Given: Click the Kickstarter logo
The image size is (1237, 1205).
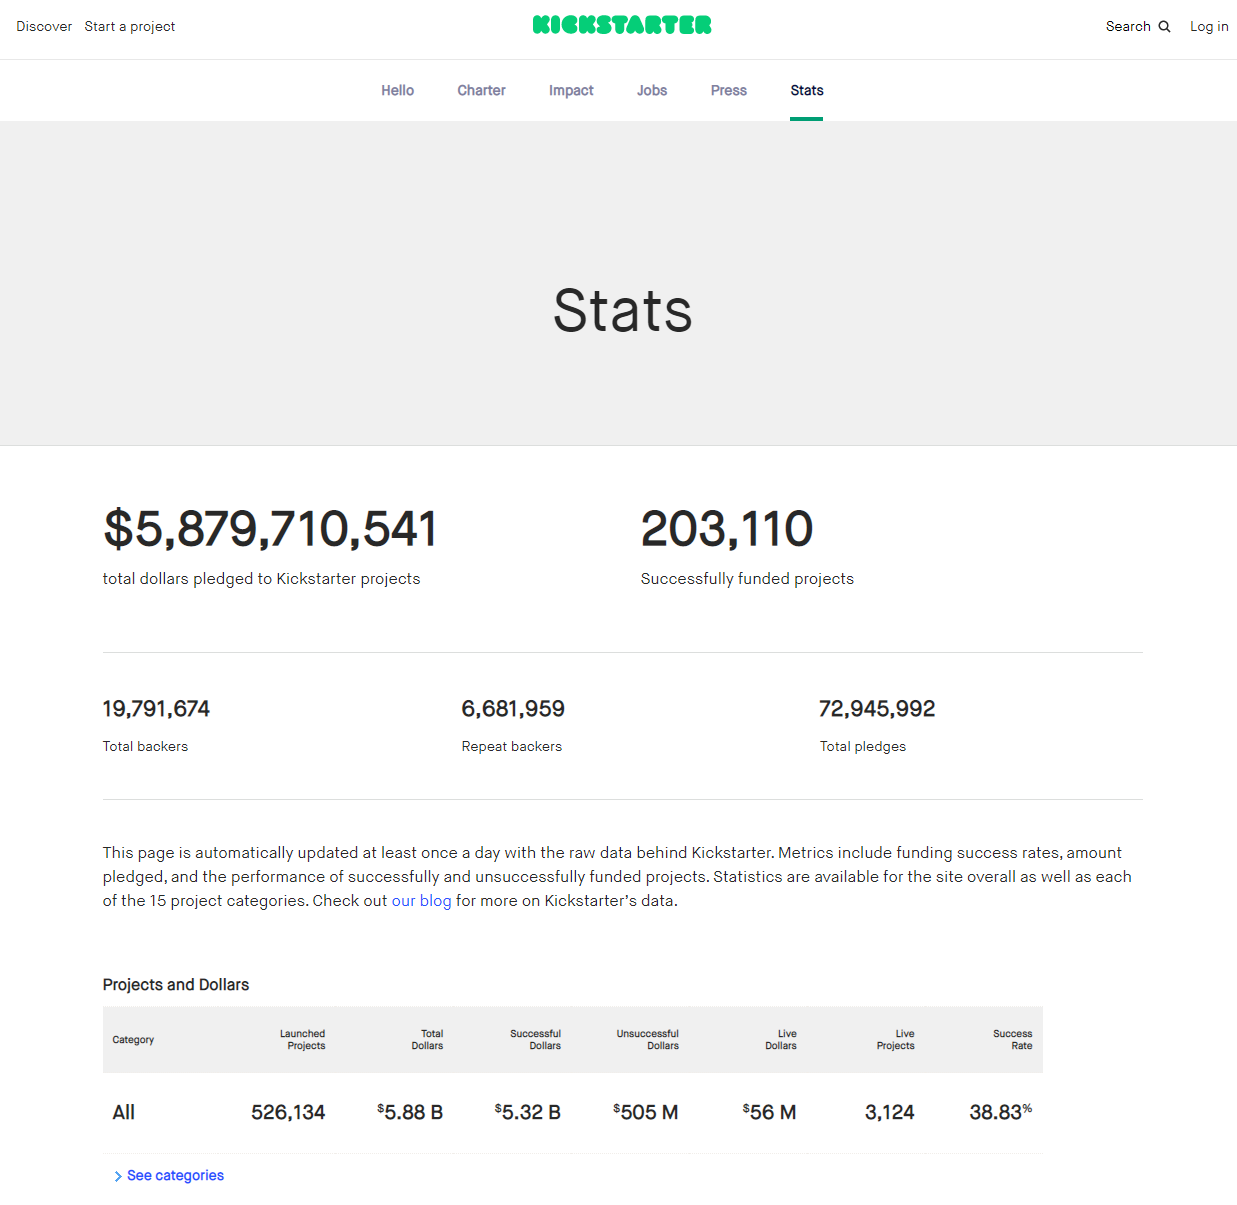Looking at the screenshot, I should pyautogui.click(x=622, y=25).
